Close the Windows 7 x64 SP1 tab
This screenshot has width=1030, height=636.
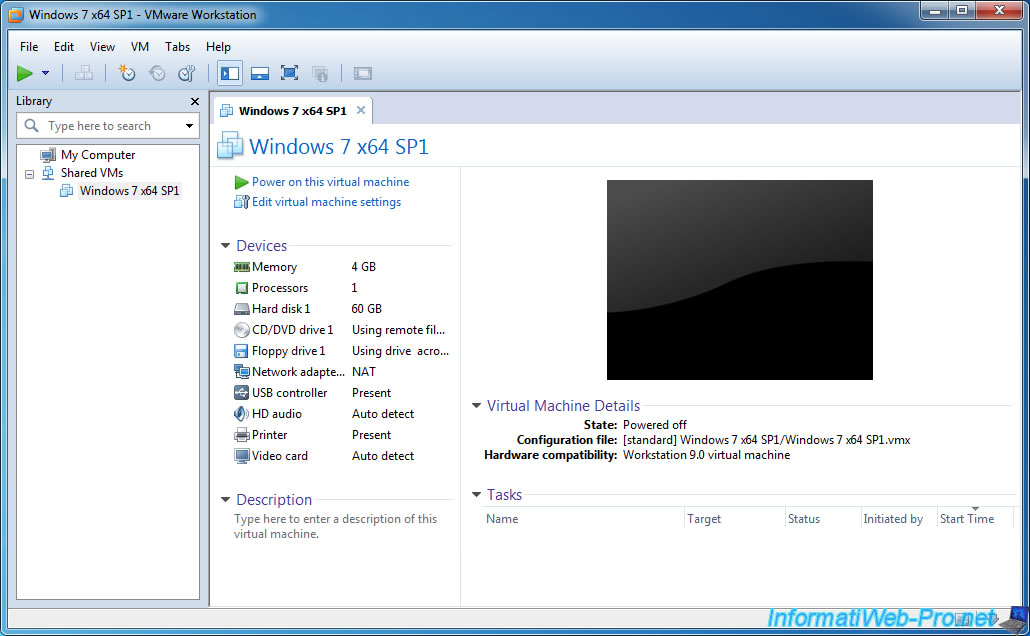[x=361, y=110]
